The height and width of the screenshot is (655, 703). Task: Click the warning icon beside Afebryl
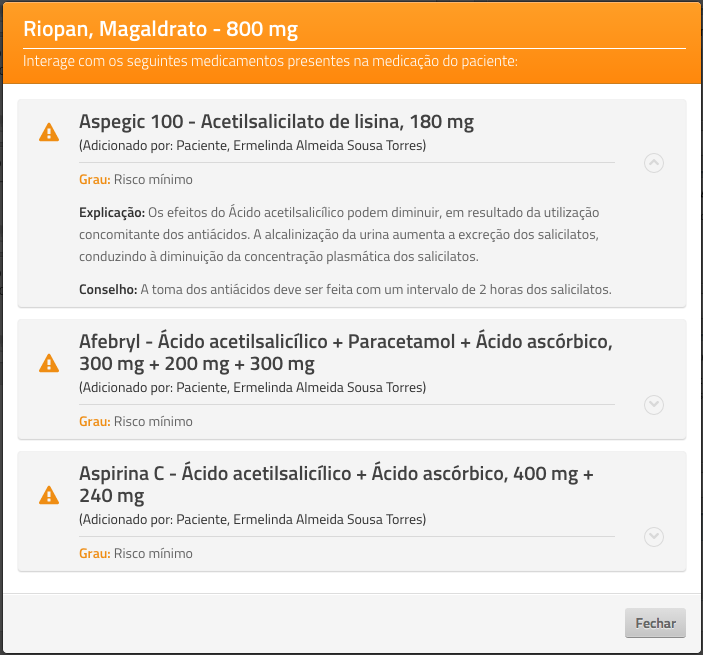point(49,363)
